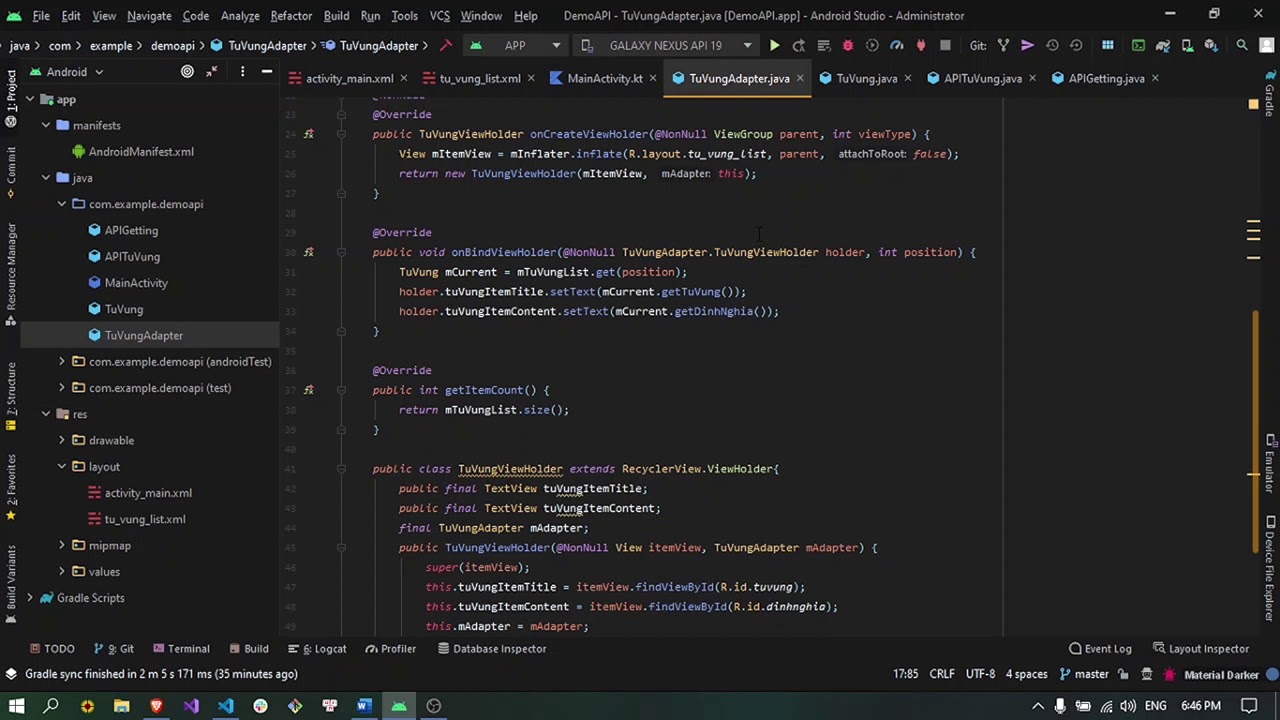Click the Windows taskbar search icon
1280x720 pixels.
(x=51, y=706)
